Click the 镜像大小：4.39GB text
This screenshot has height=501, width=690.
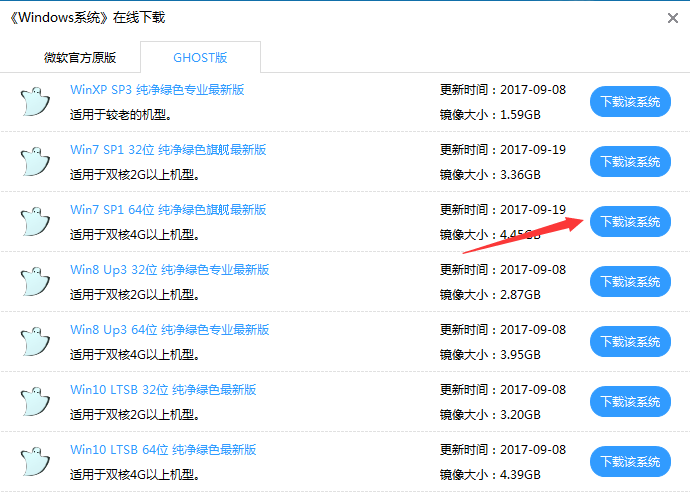(490, 475)
